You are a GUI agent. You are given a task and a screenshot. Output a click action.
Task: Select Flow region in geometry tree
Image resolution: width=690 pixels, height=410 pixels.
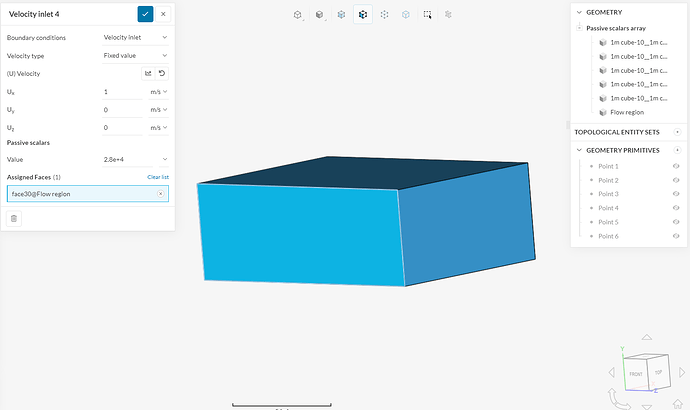coord(627,113)
